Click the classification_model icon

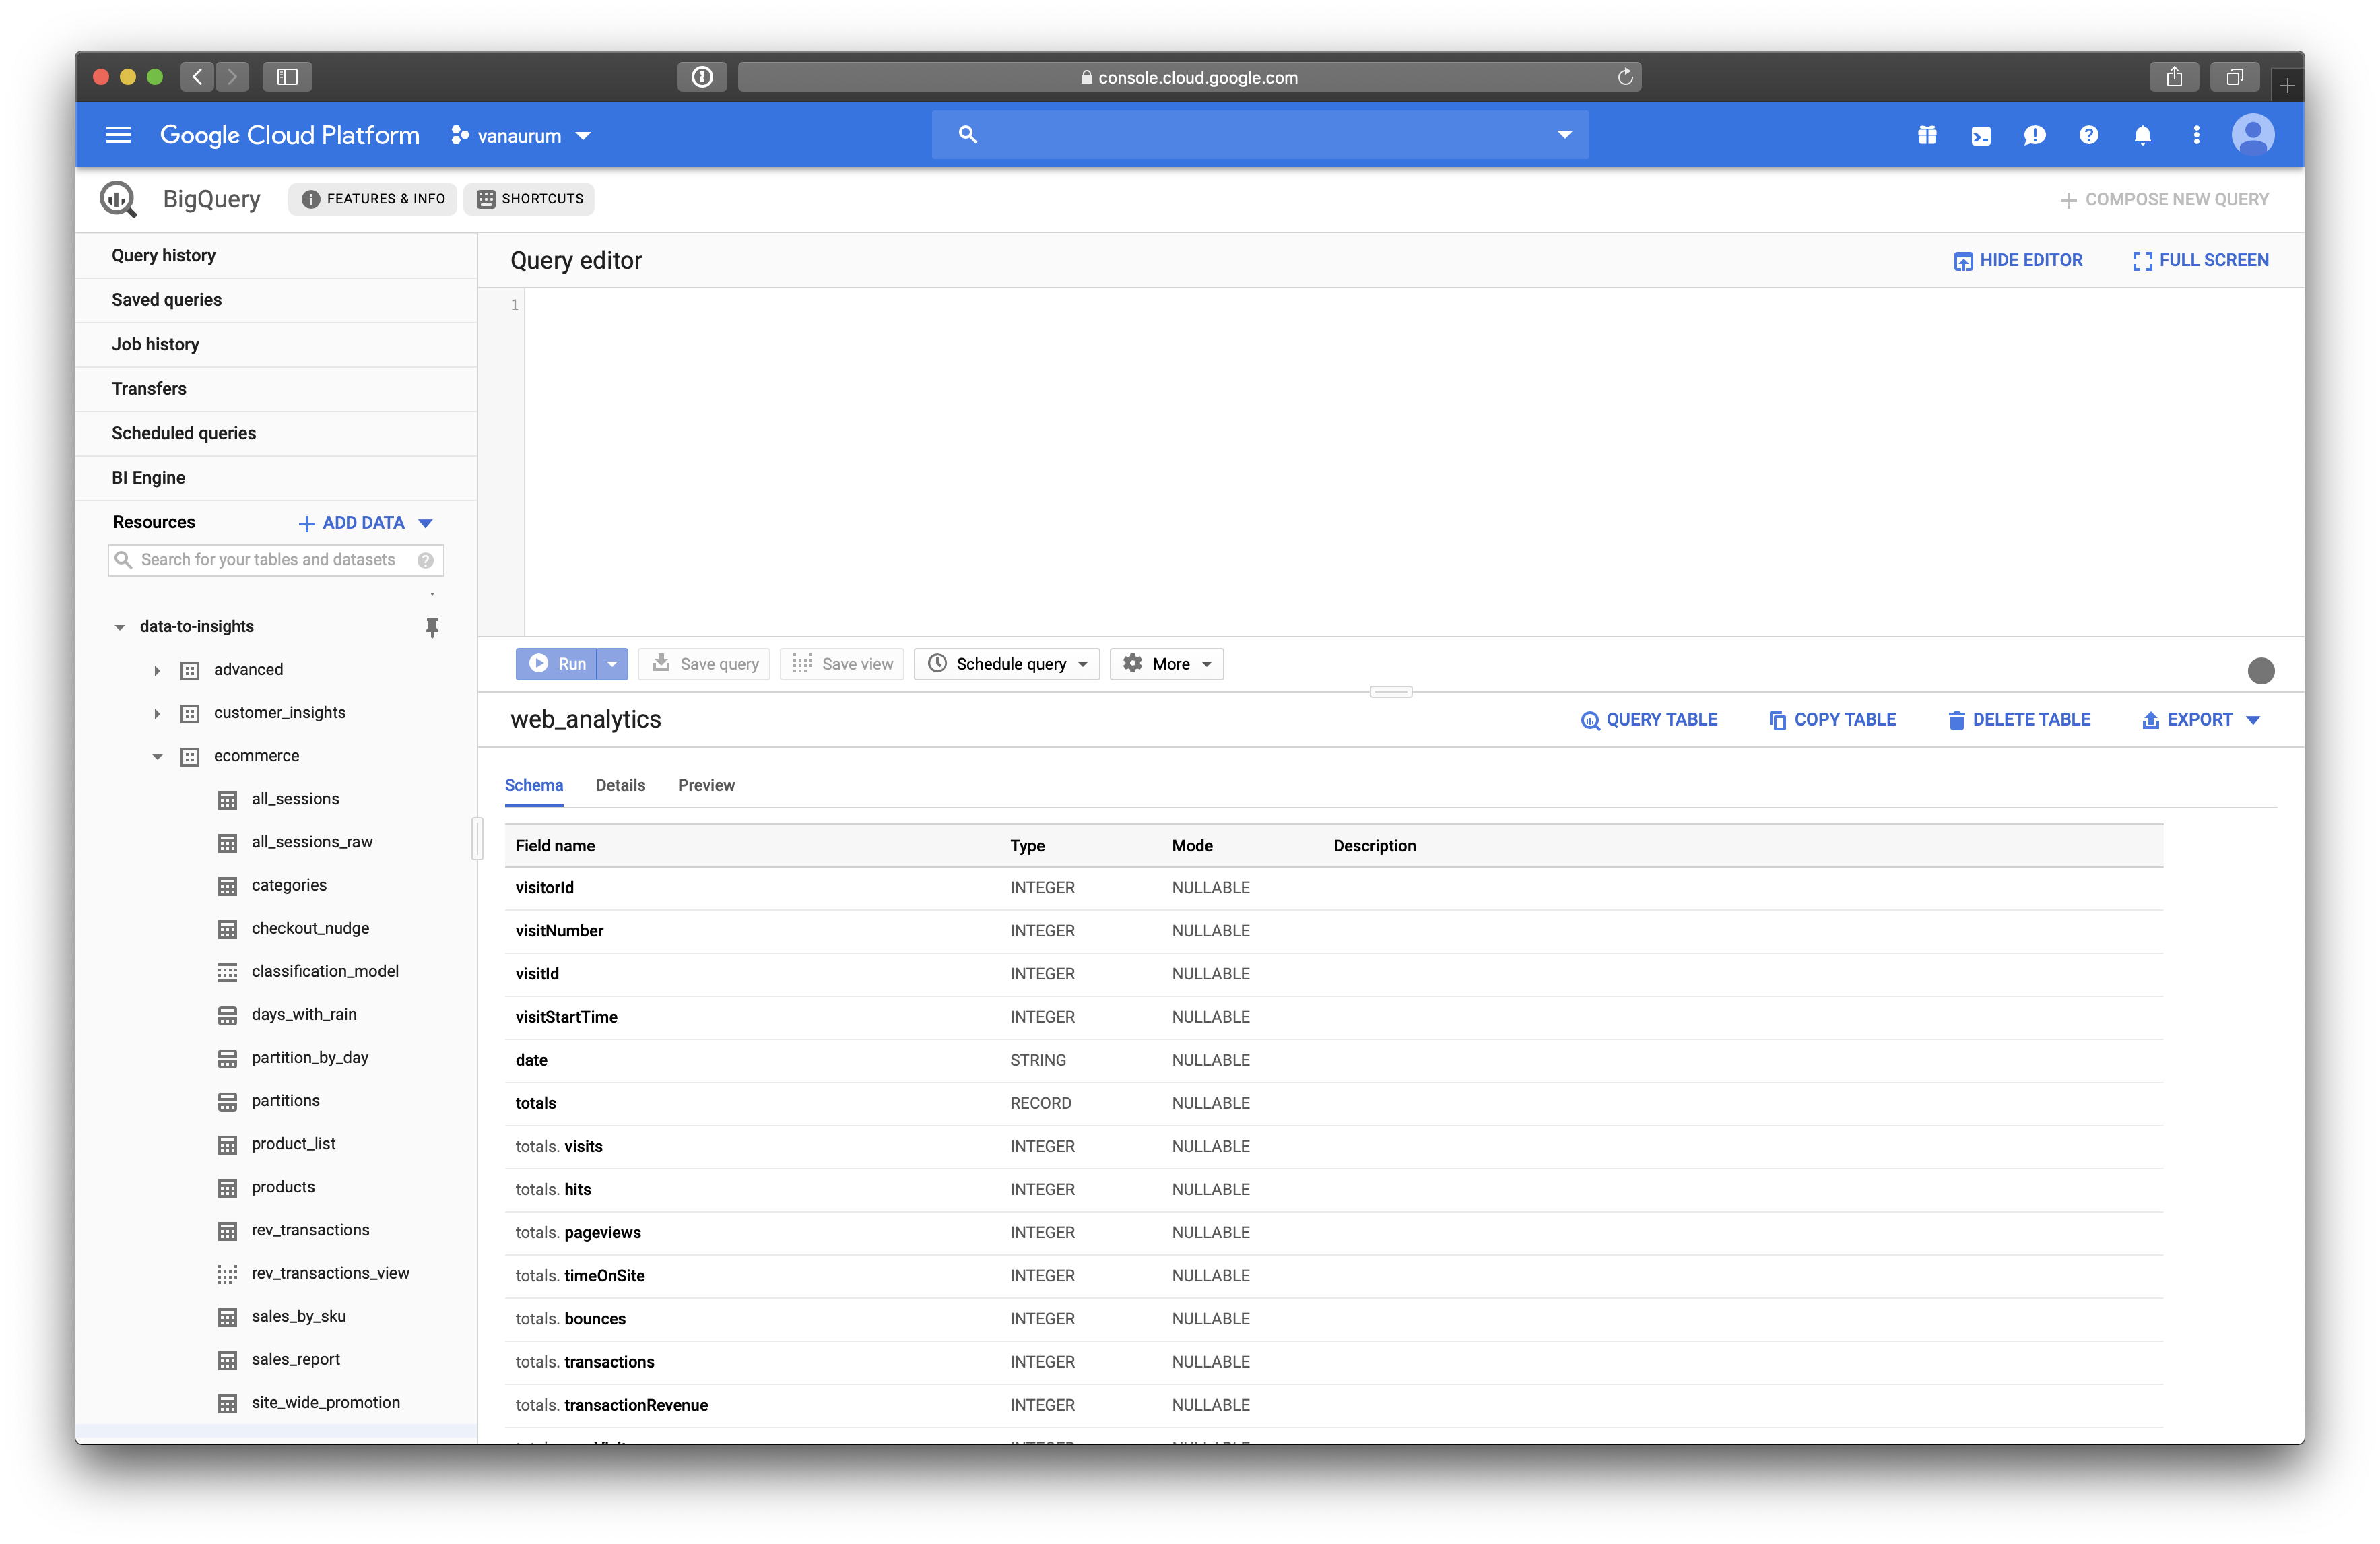pyautogui.click(x=228, y=972)
